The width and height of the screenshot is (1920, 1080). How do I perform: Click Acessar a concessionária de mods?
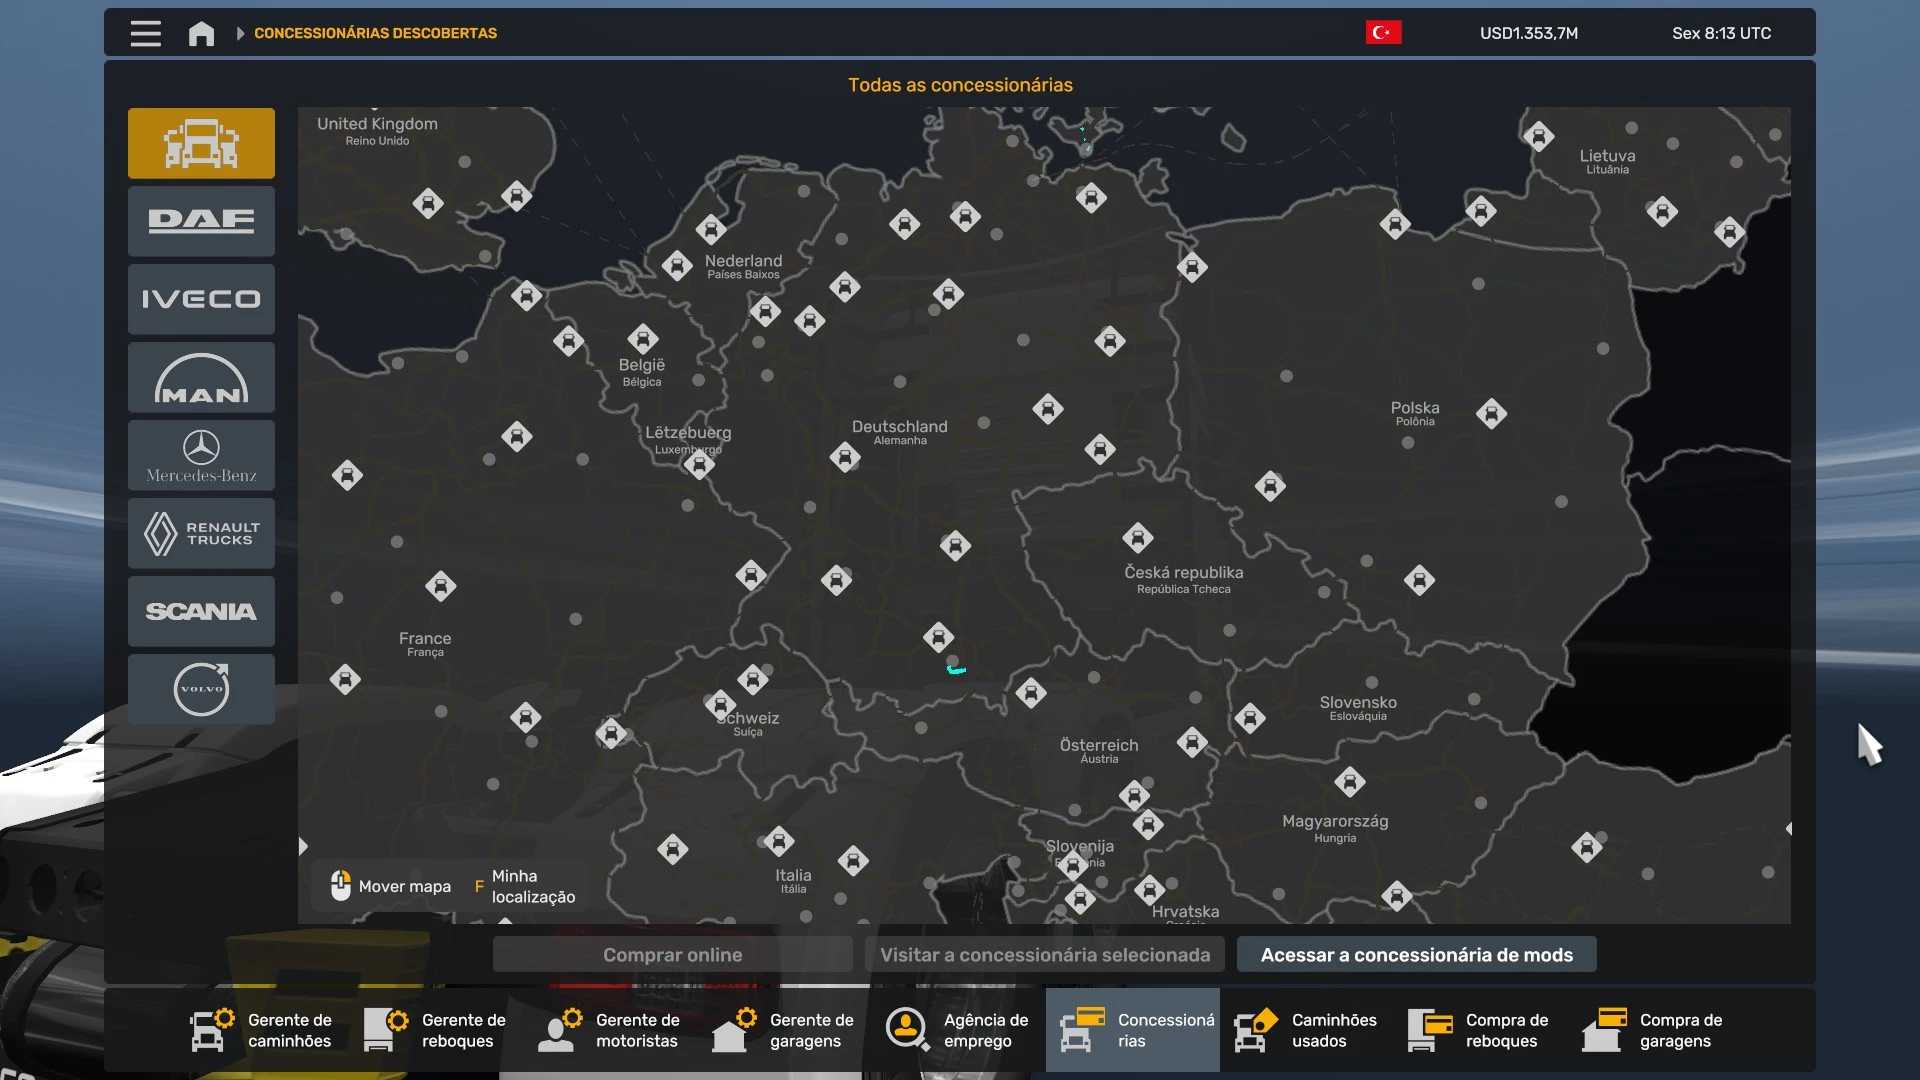tap(1416, 955)
